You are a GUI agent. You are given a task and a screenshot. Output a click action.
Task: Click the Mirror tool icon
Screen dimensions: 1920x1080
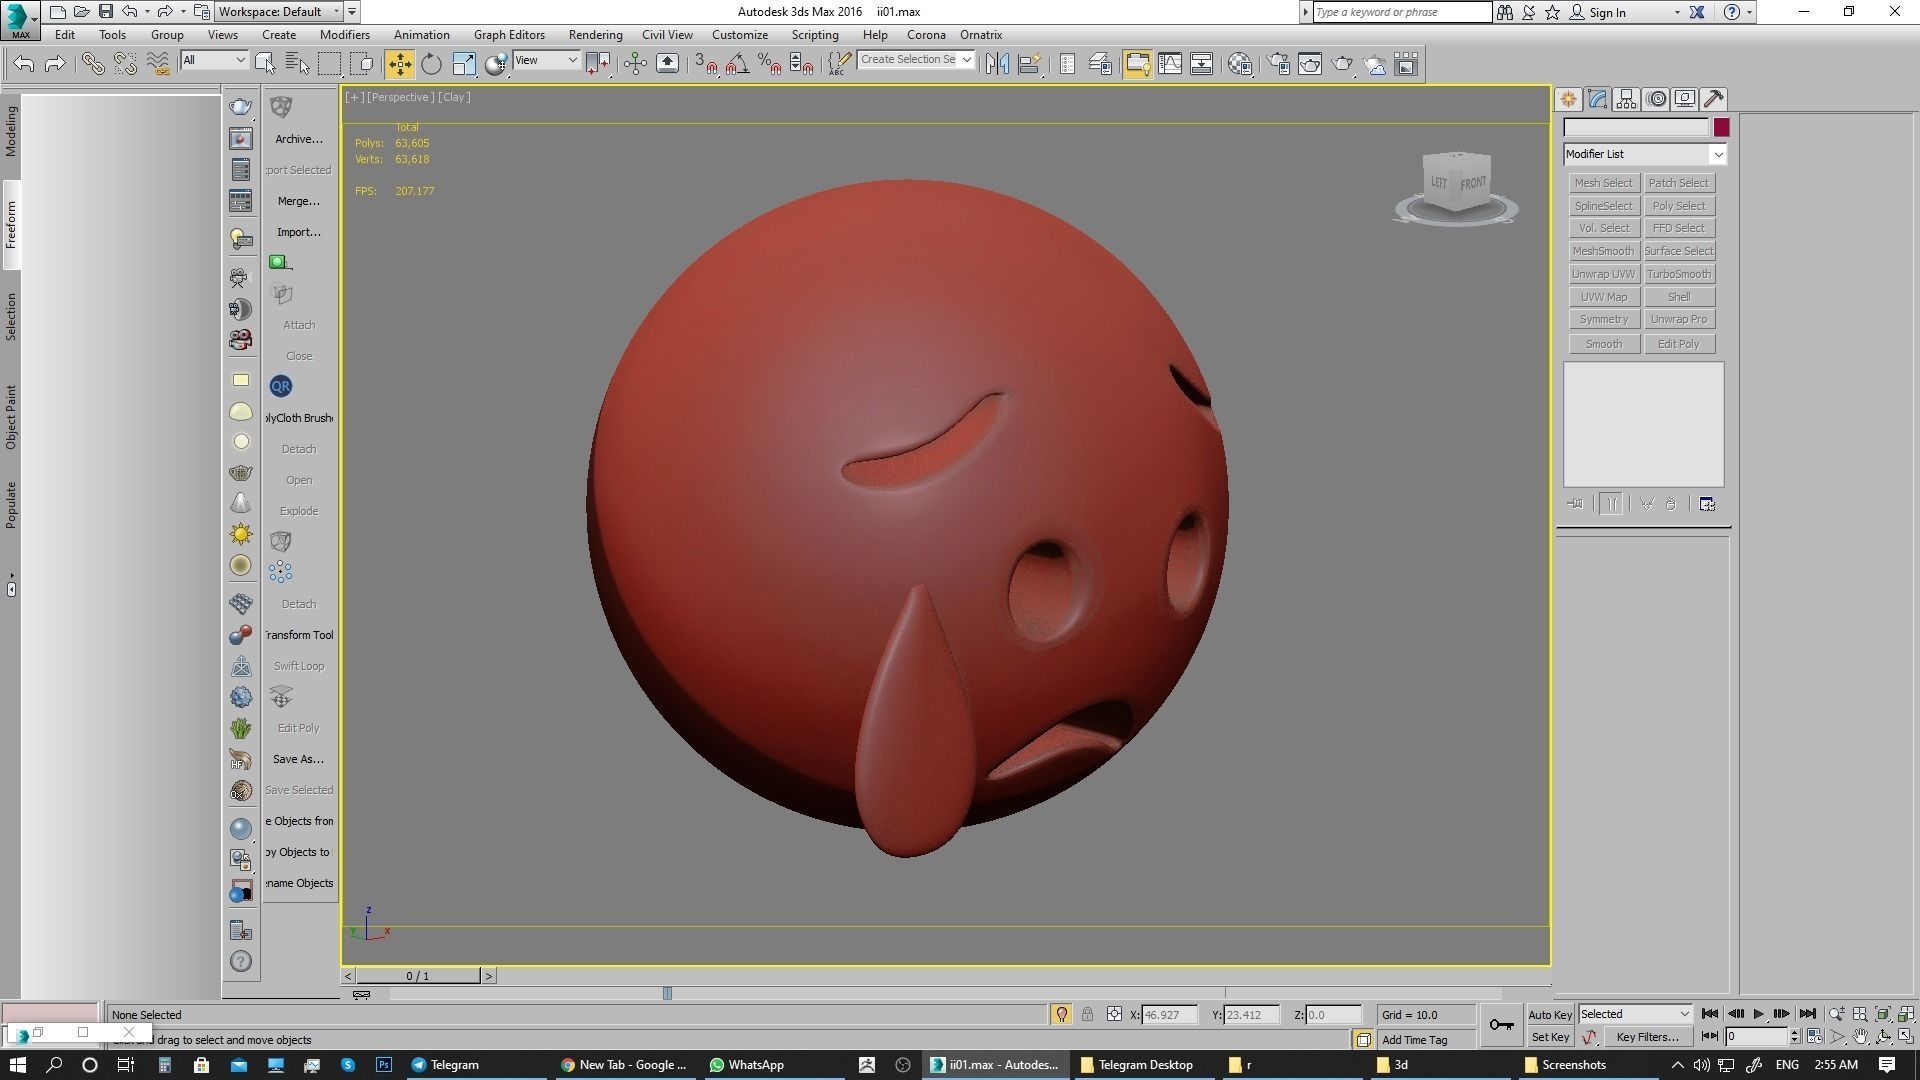tap(996, 64)
